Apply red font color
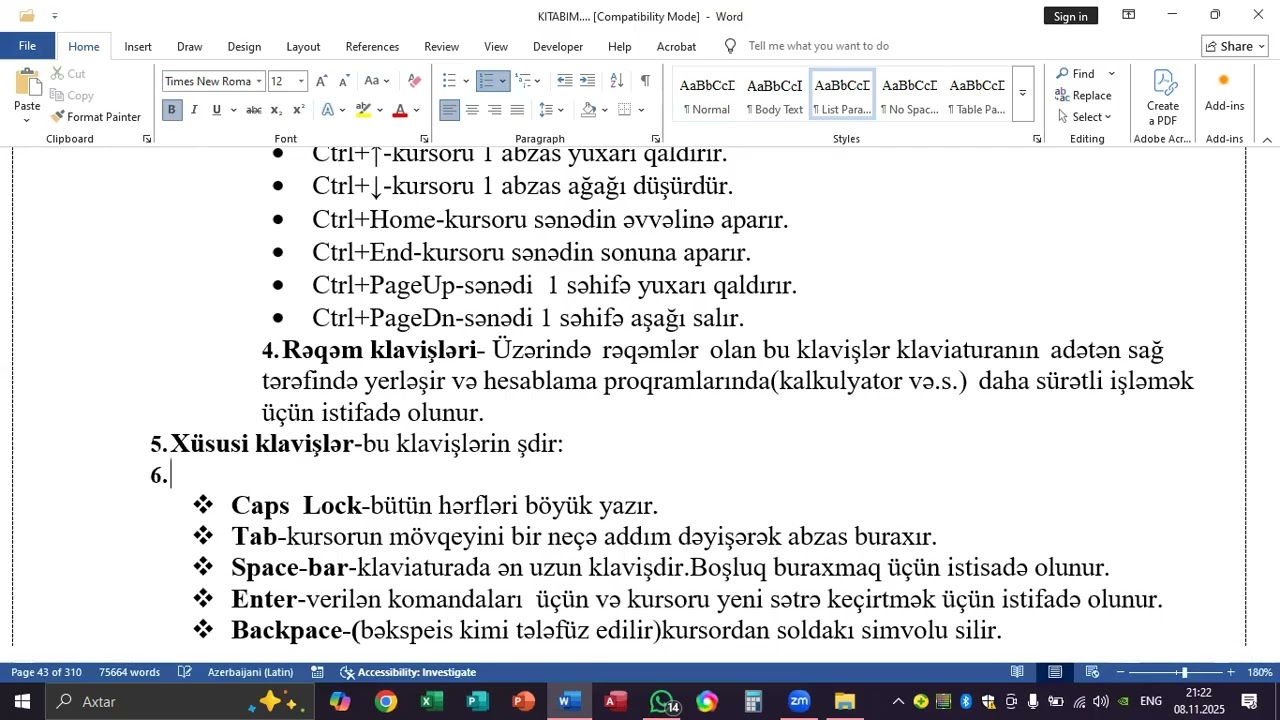 (400, 110)
